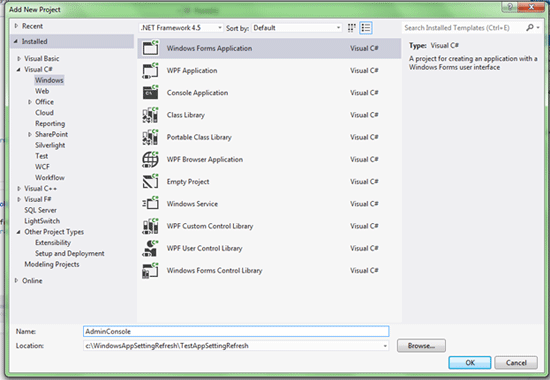Select the Reporting category
Screen dimensions: 550x380
point(50,124)
